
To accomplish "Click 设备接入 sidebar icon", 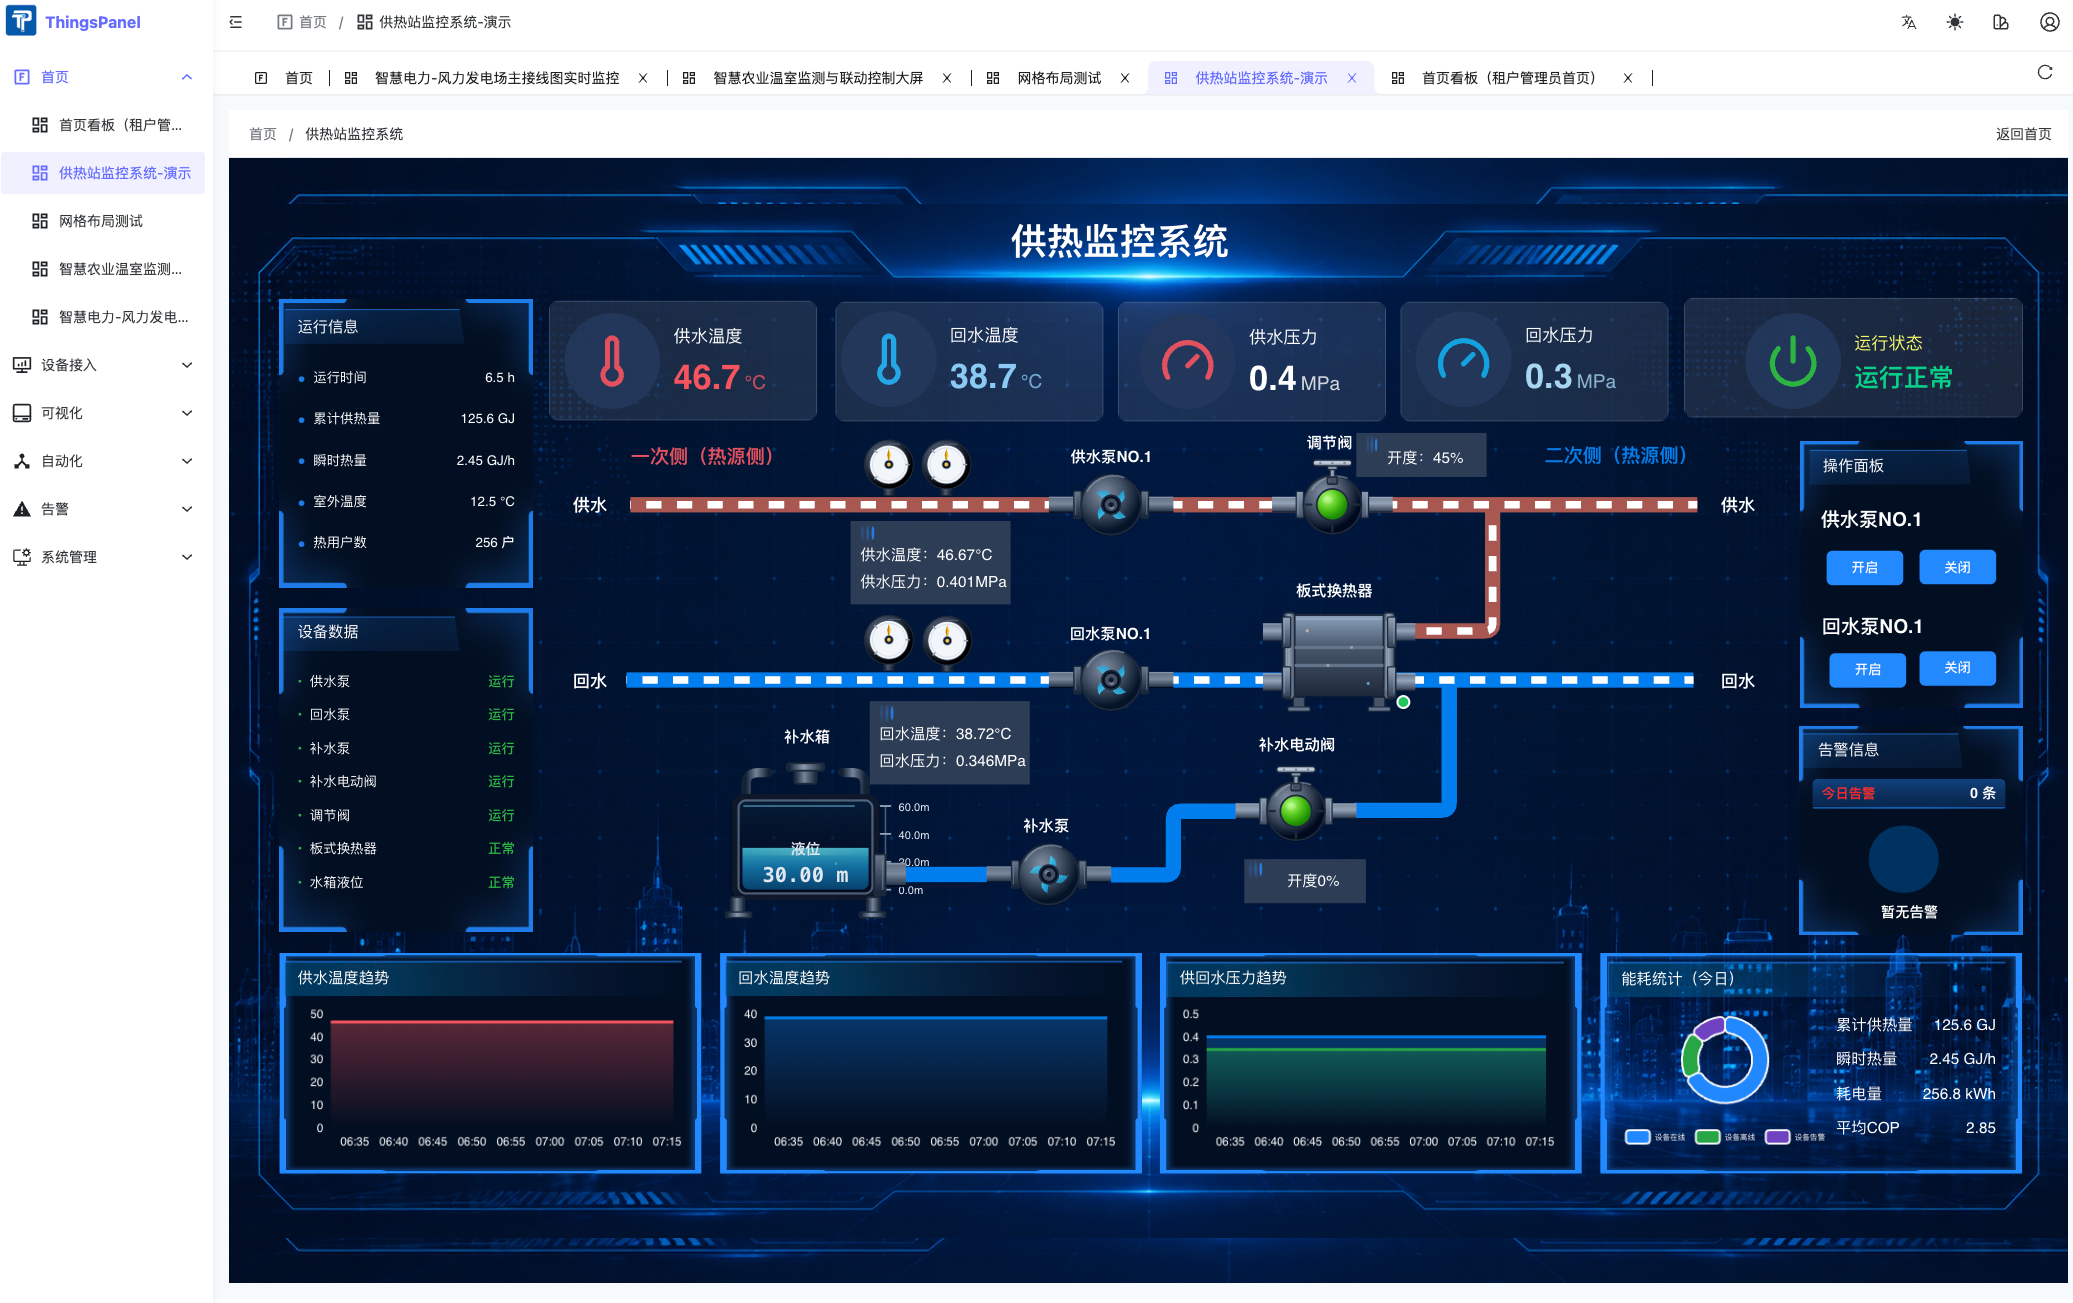I will pos(21,365).
